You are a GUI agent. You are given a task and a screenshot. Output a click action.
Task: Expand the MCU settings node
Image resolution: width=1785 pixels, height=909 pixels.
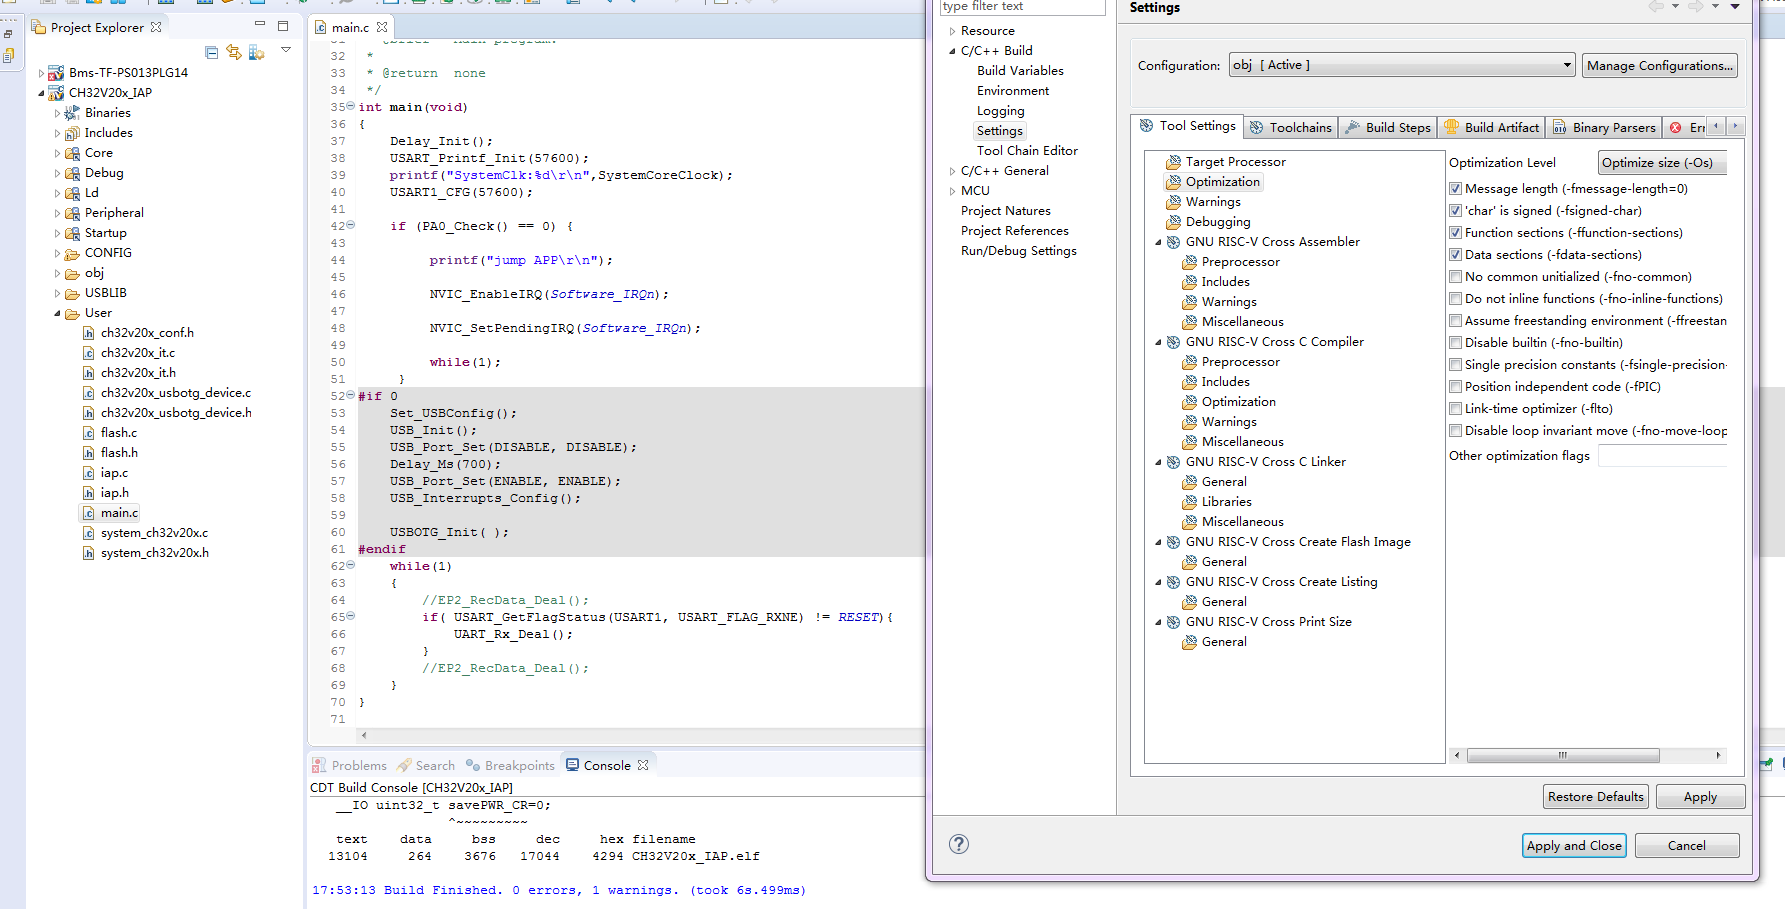tap(952, 191)
